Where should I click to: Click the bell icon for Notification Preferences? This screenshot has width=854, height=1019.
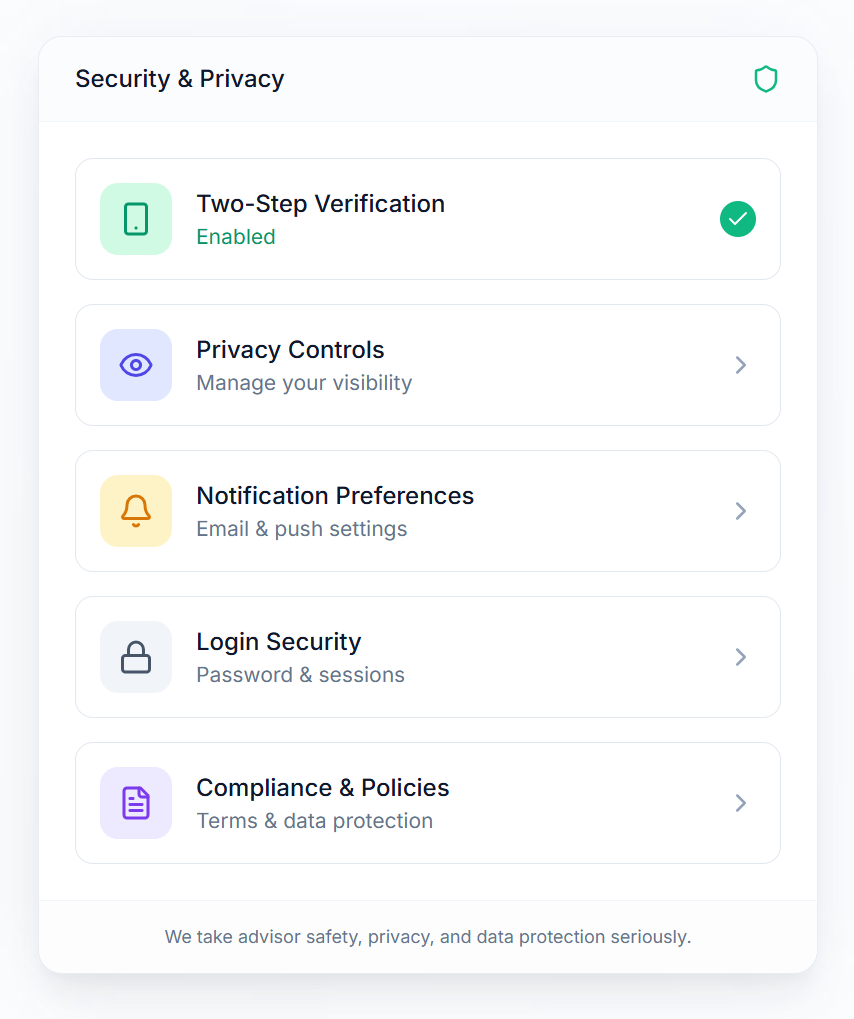click(x=136, y=511)
